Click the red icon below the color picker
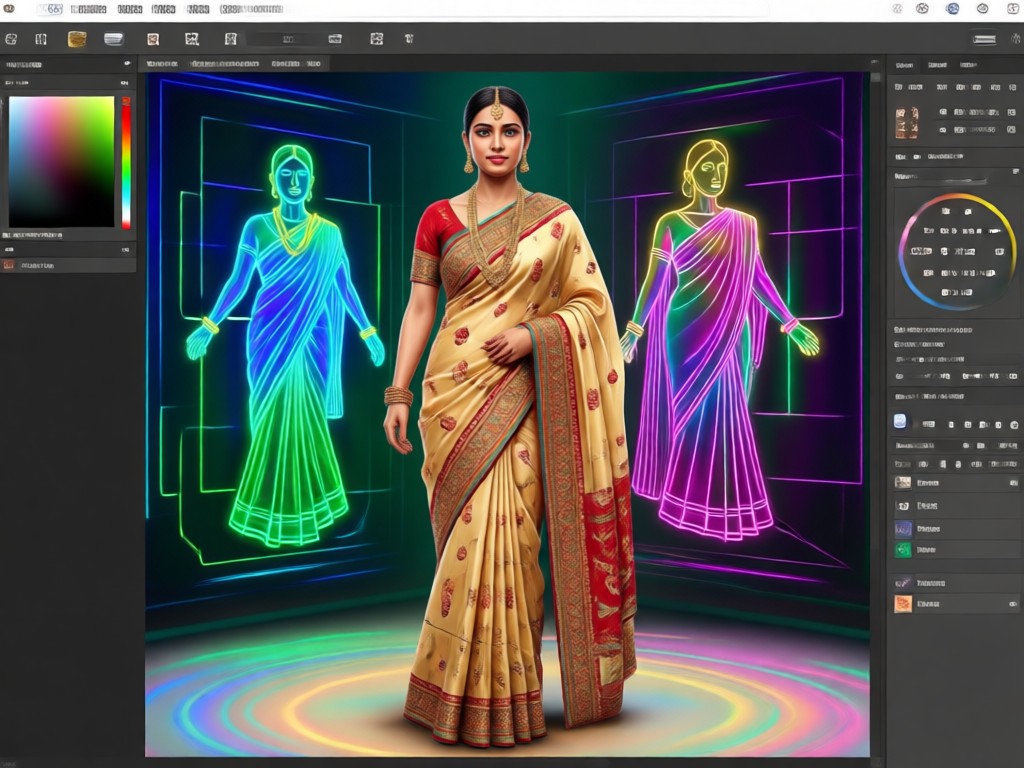 [x=8, y=265]
